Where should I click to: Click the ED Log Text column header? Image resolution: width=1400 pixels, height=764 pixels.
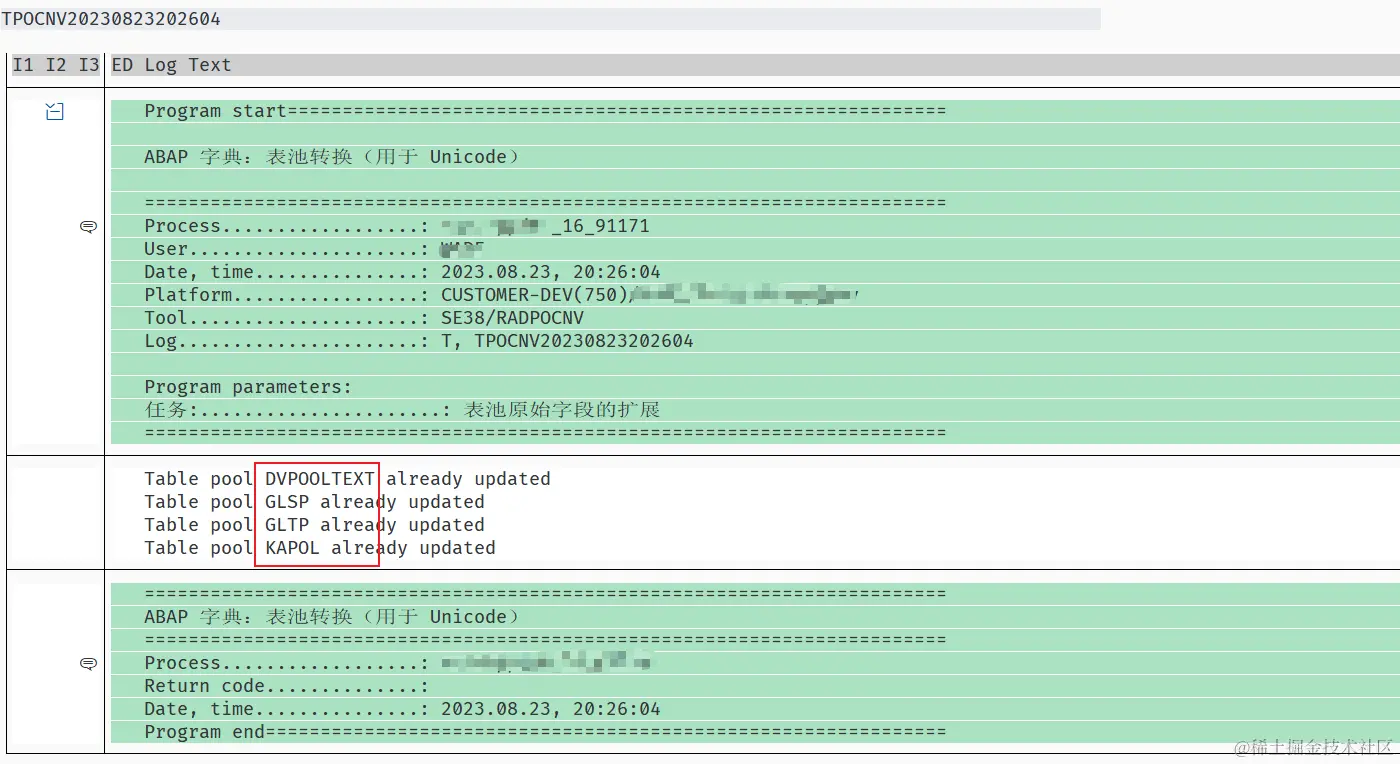[171, 65]
